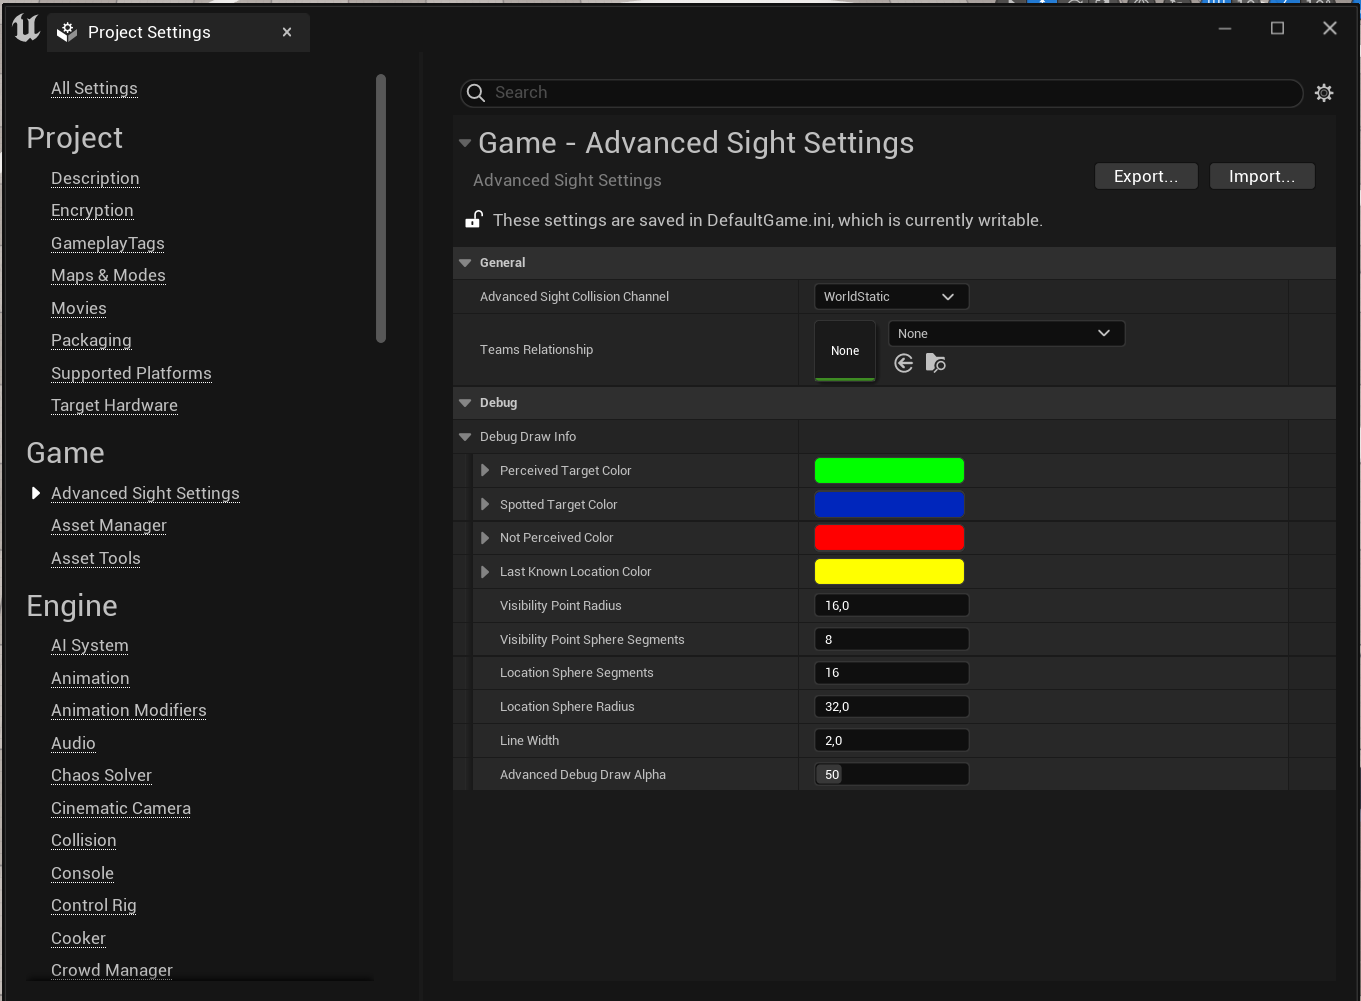Open the Description settings page

click(95, 178)
